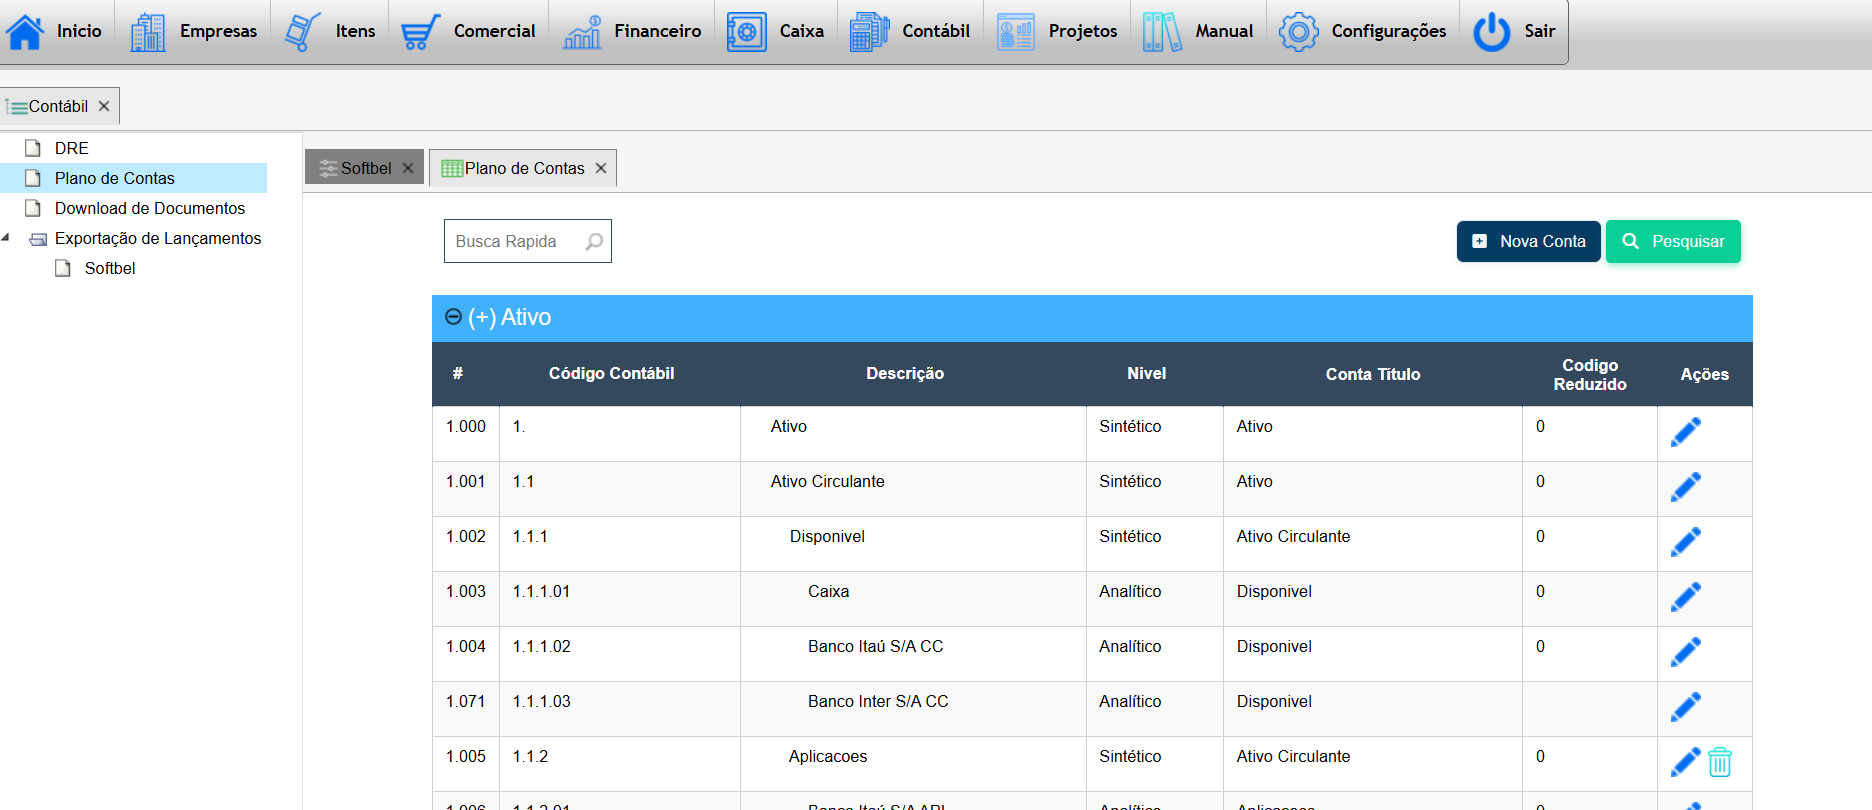The image size is (1872, 810).
Task: Click the Descrição column header
Action: (905, 373)
